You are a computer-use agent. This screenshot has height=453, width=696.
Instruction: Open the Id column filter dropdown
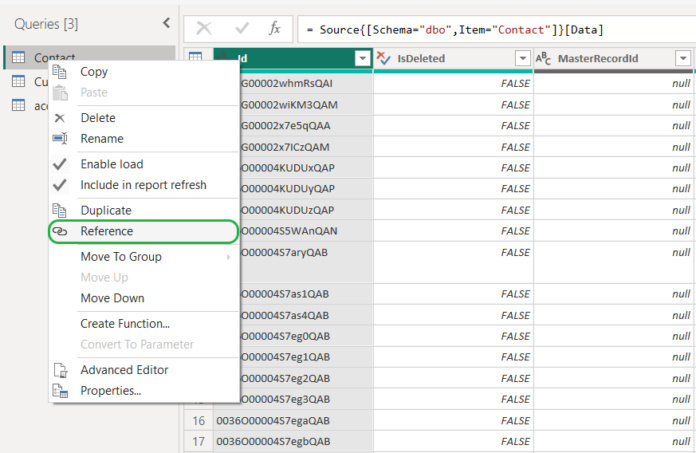[x=362, y=59]
